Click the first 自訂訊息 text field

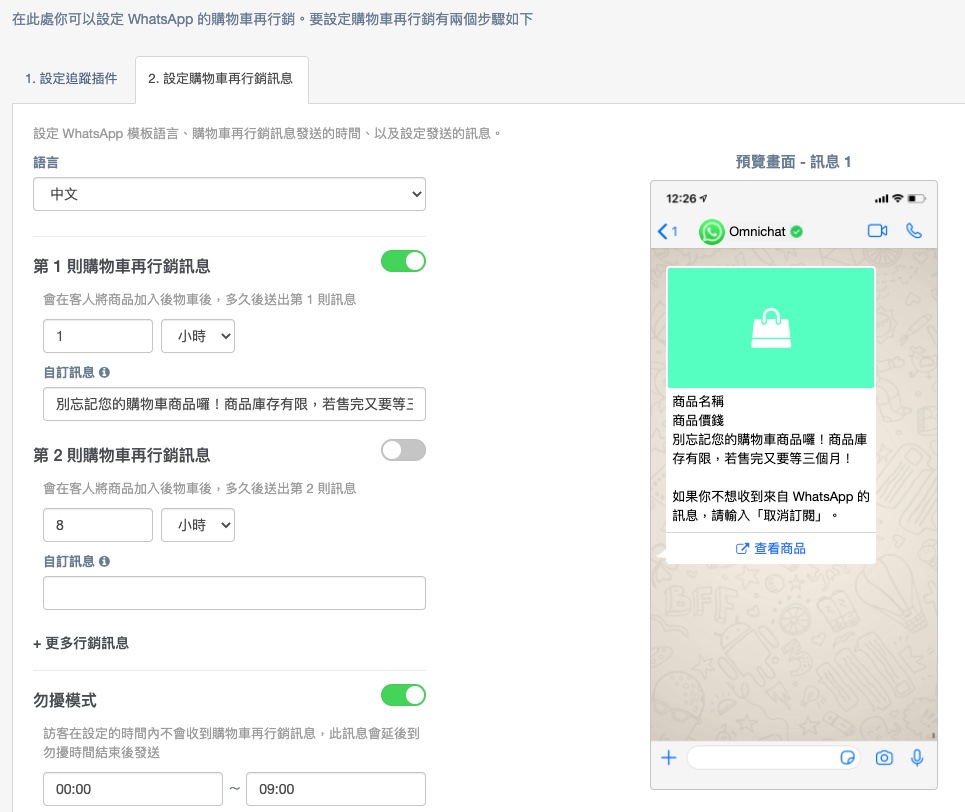coord(234,404)
